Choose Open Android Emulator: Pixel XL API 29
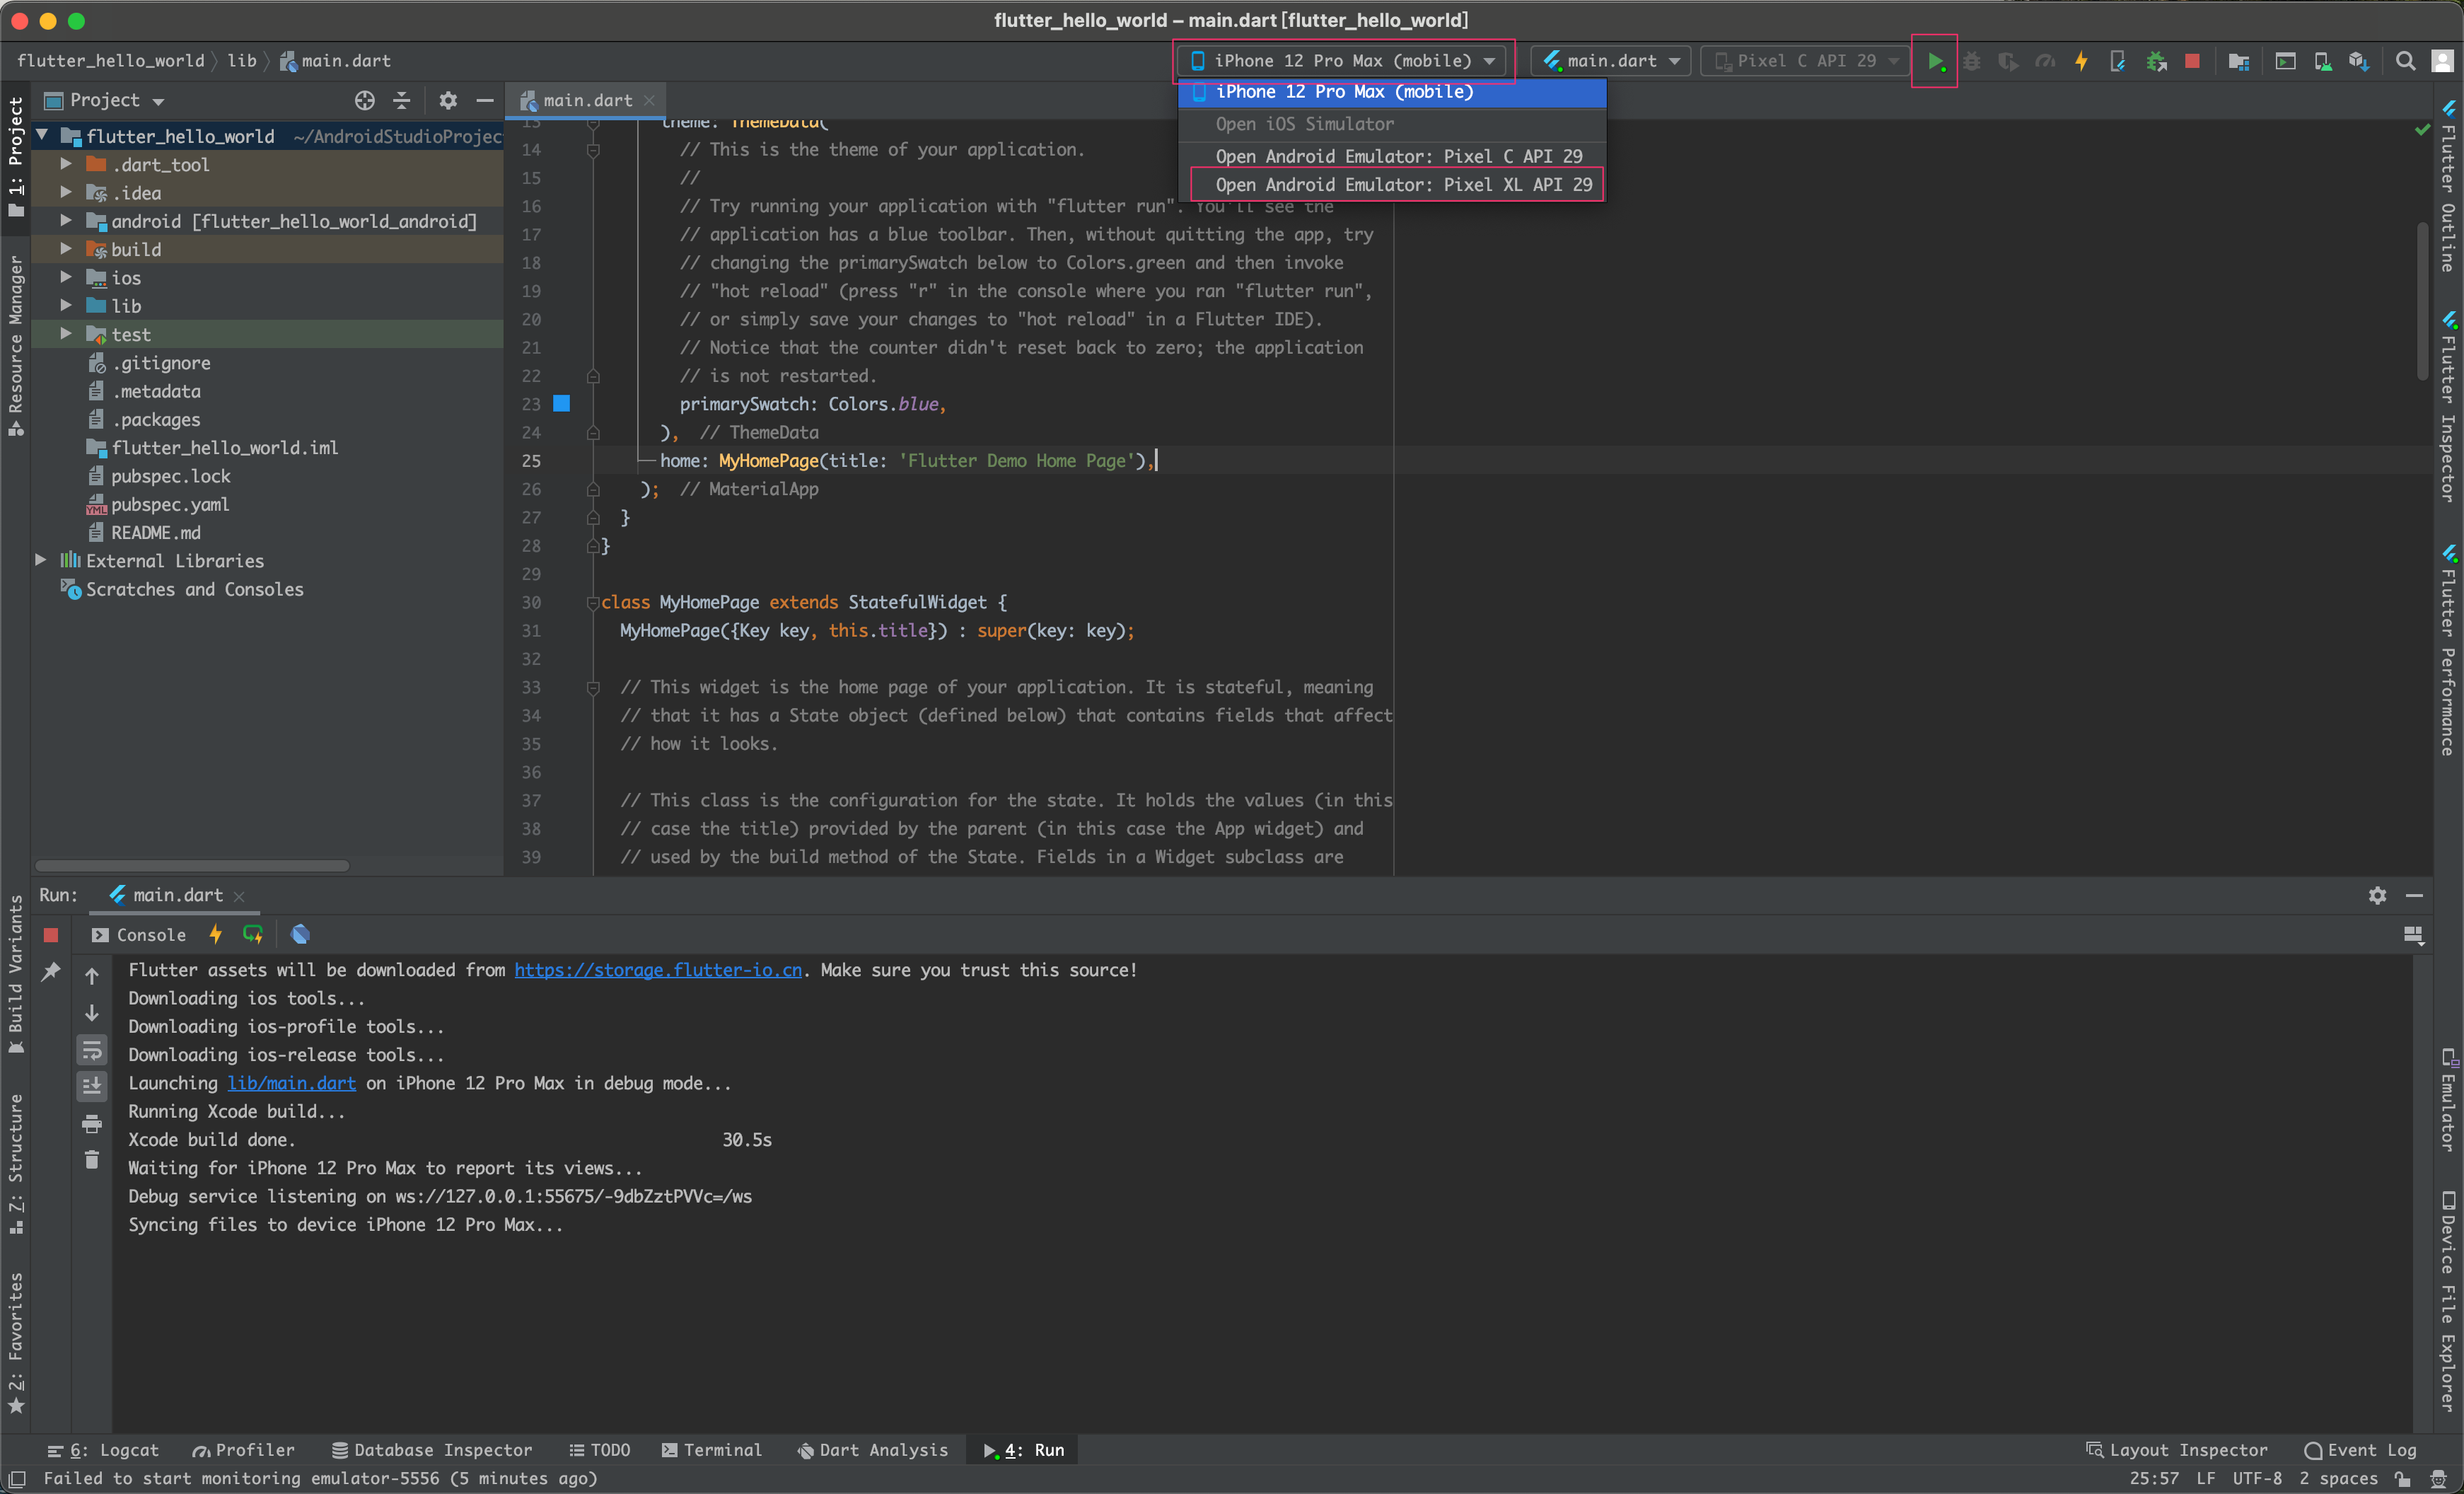The image size is (2464, 1494). pyautogui.click(x=1392, y=185)
